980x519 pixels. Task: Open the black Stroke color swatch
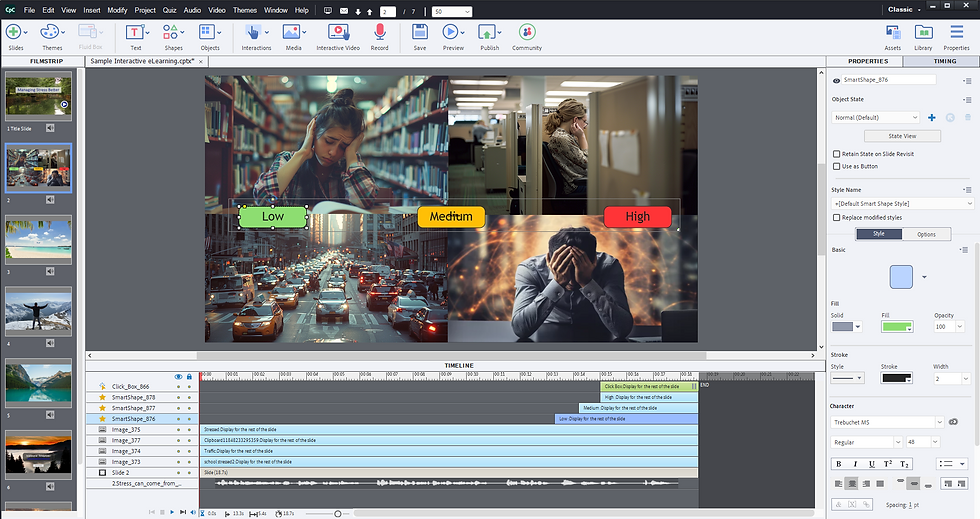897,378
